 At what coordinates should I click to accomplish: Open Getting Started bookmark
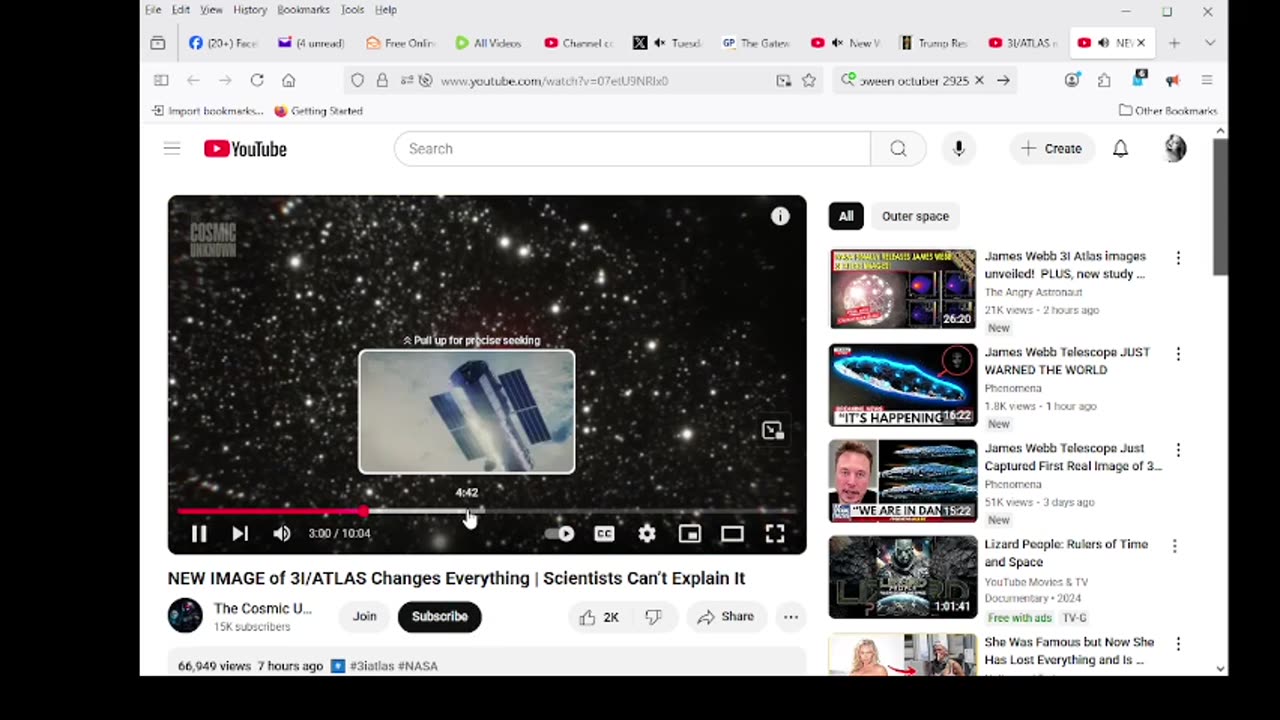click(x=318, y=111)
